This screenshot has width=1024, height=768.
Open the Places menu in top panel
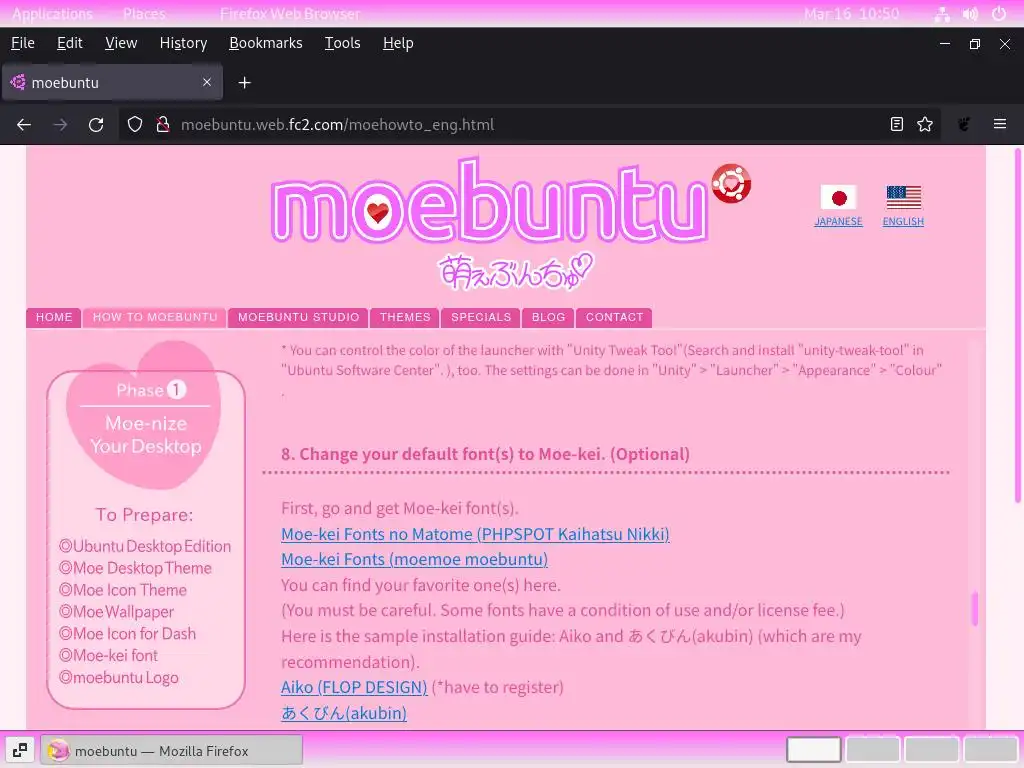pos(144,14)
